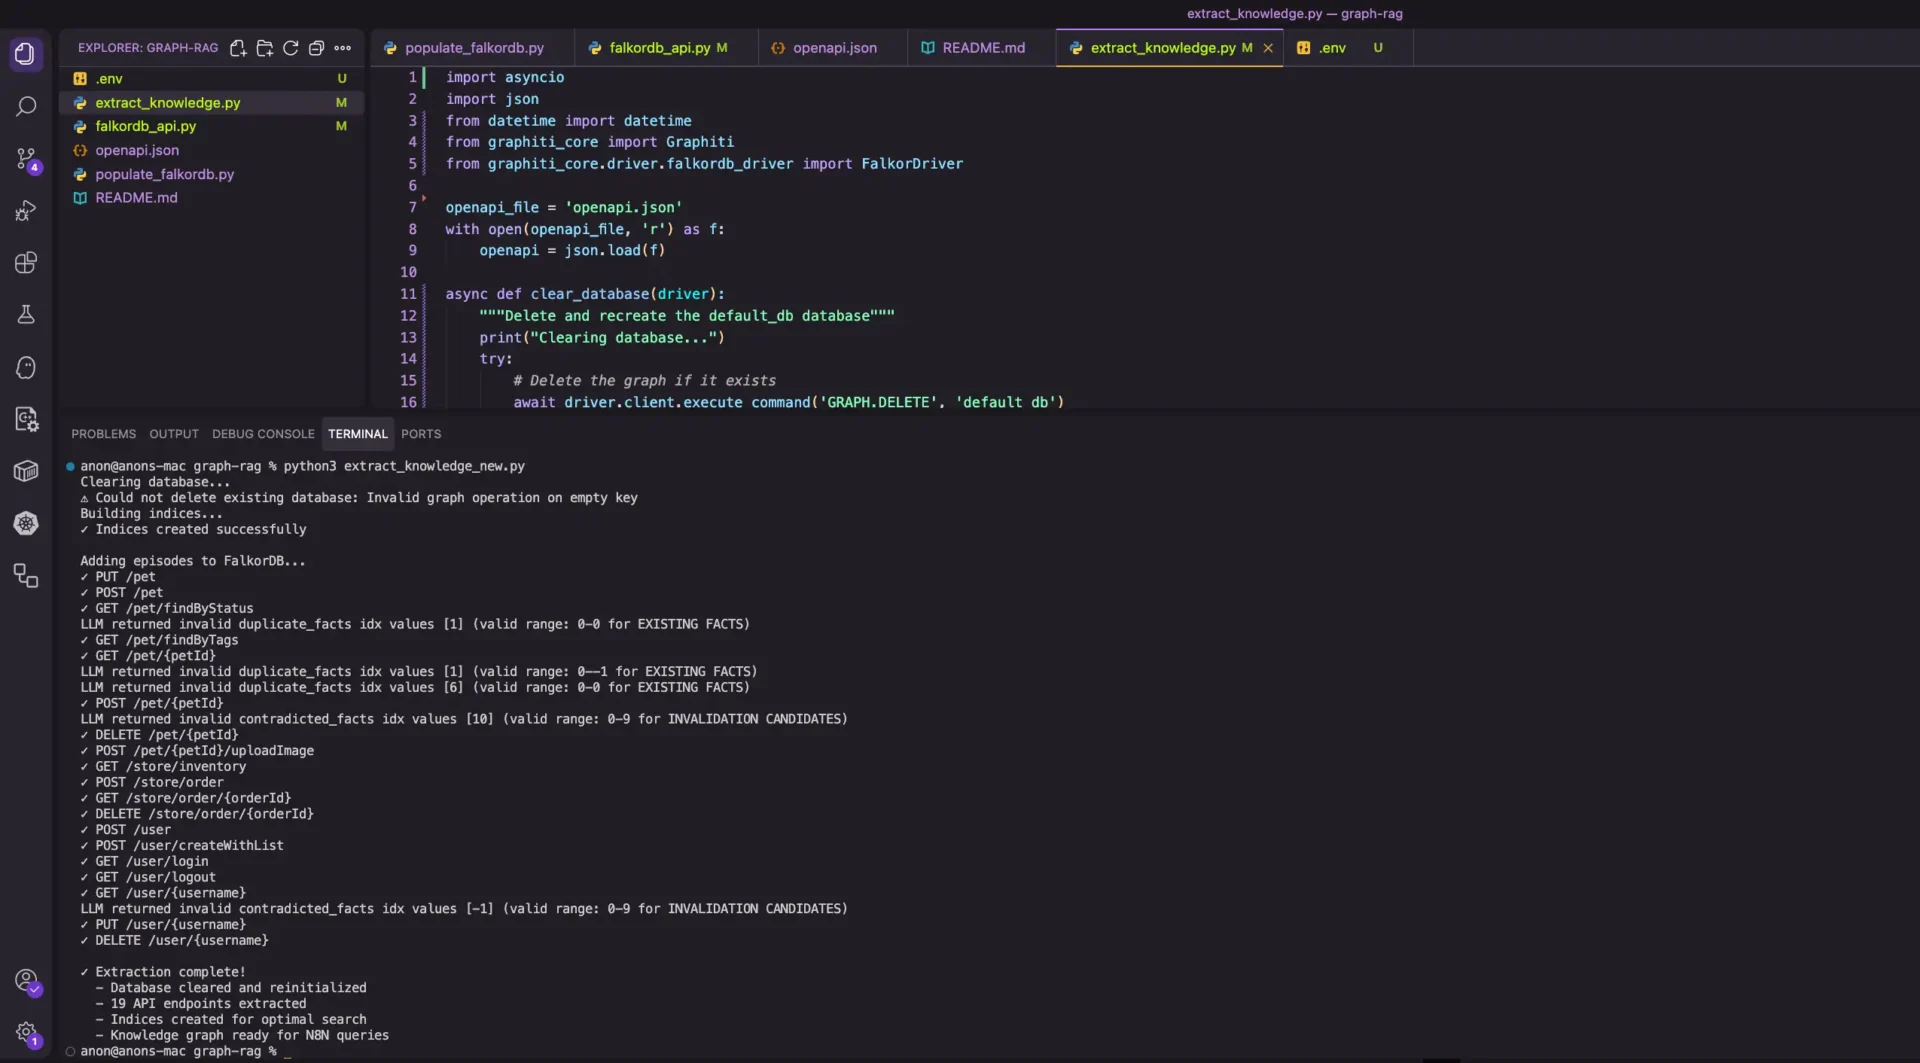
Task: Create a new file in Explorer
Action: tap(238, 47)
